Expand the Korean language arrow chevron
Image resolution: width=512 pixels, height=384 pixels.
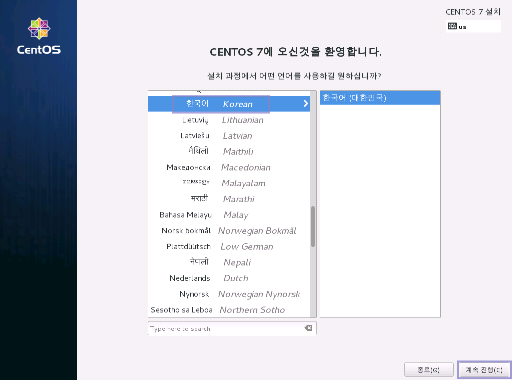pos(305,104)
